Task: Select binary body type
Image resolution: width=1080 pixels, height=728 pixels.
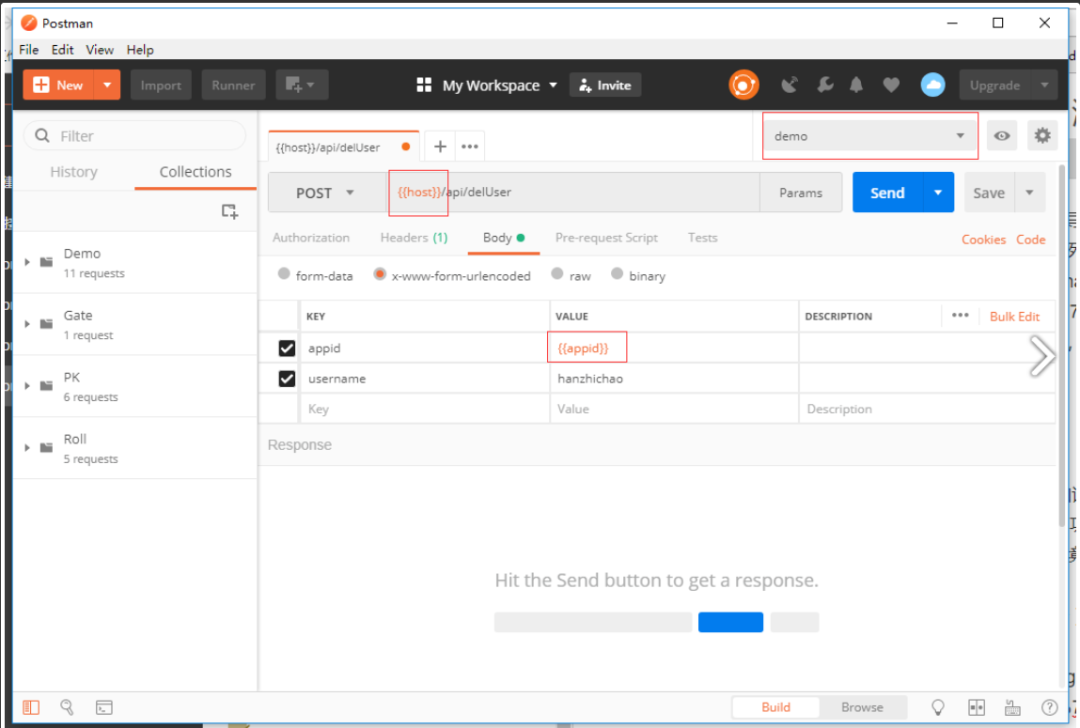Action: pyautogui.click(x=617, y=273)
